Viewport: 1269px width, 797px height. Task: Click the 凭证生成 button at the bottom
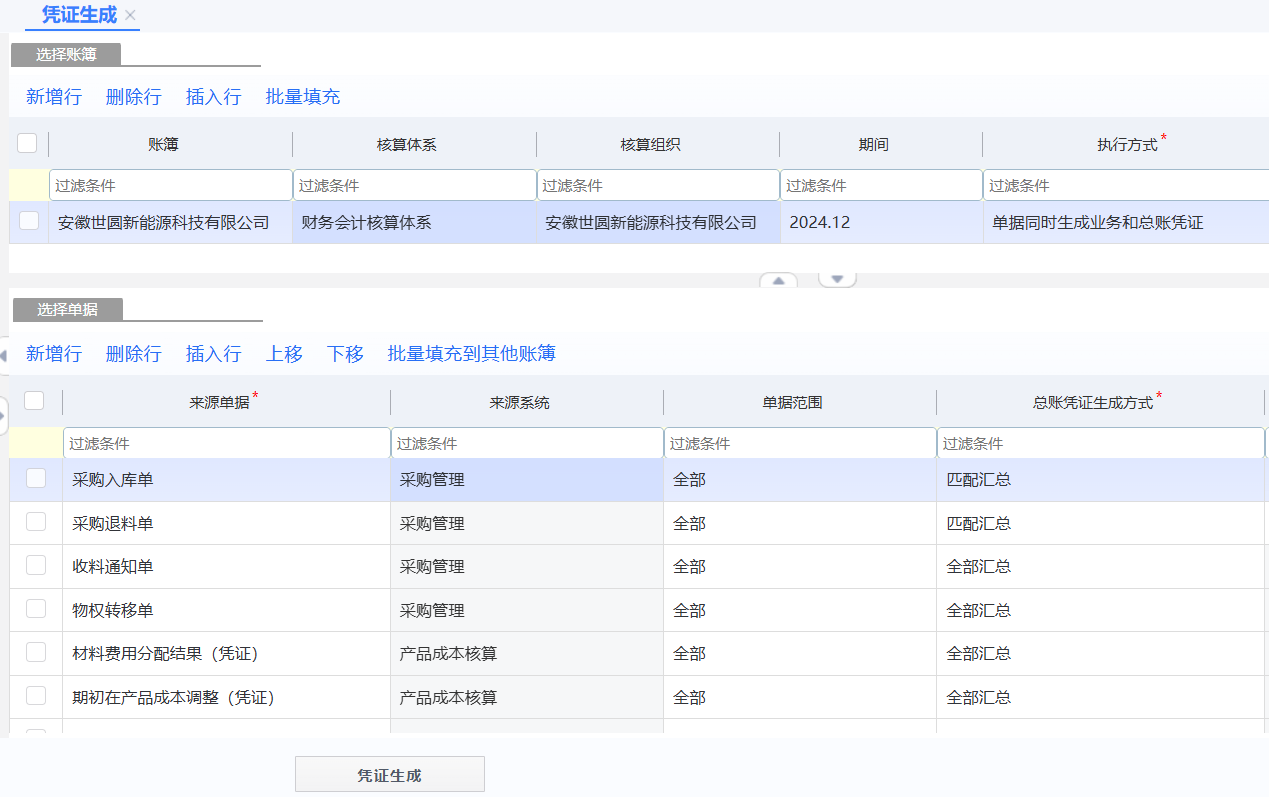point(390,775)
